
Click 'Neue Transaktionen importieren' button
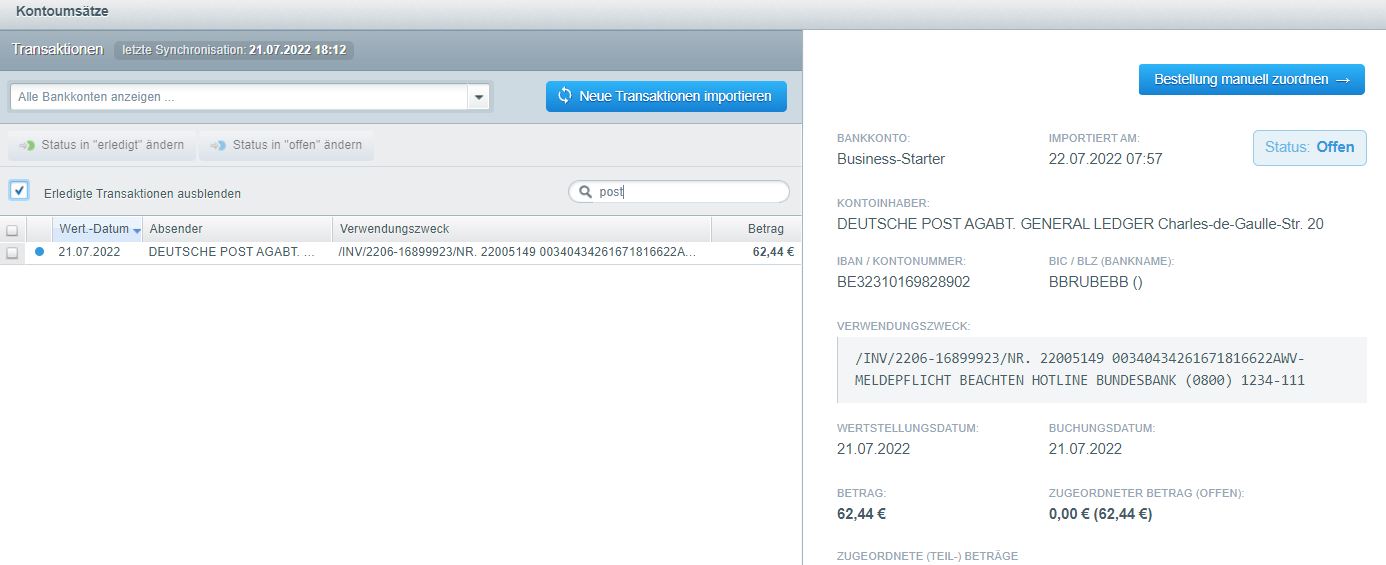(666, 96)
